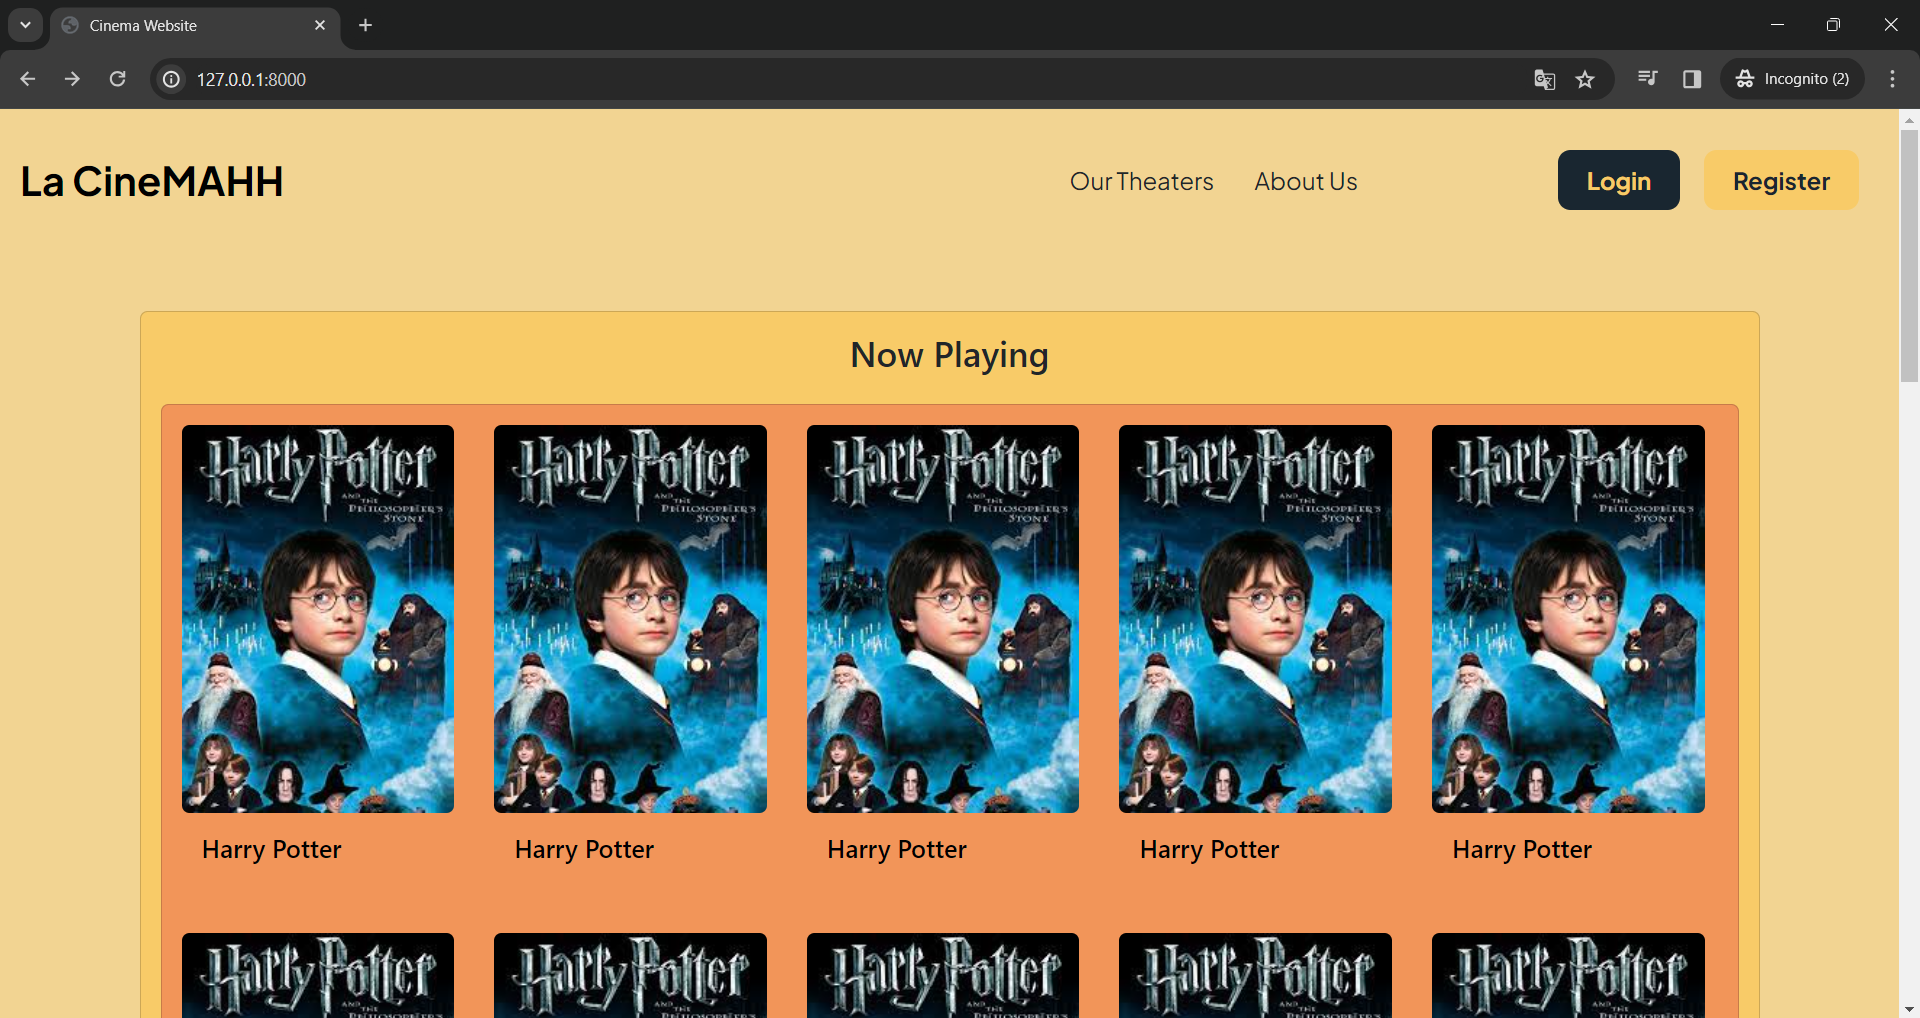Image resolution: width=1920 pixels, height=1018 pixels.
Task: Open a new browser tab
Action: point(365,25)
